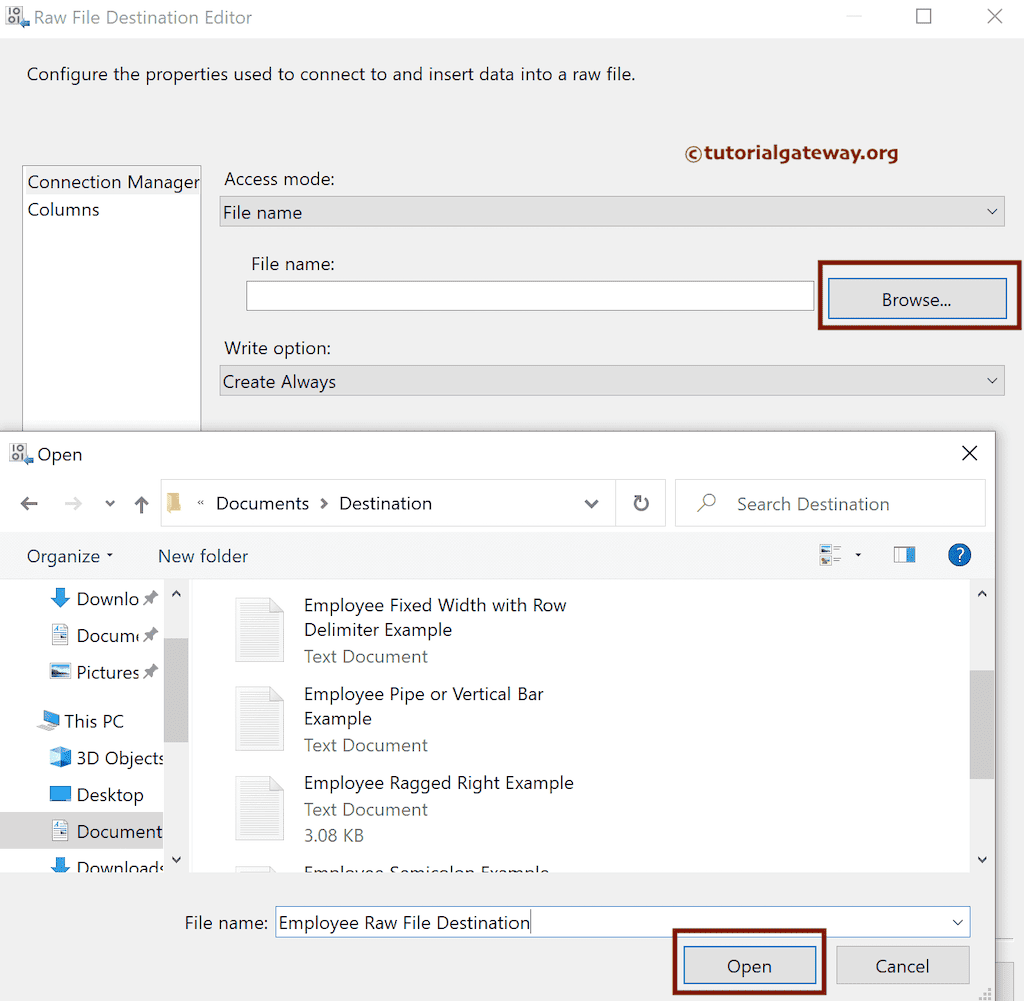The image size is (1024, 1001).
Task: Click the Up one level arrow
Action: (x=141, y=504)
